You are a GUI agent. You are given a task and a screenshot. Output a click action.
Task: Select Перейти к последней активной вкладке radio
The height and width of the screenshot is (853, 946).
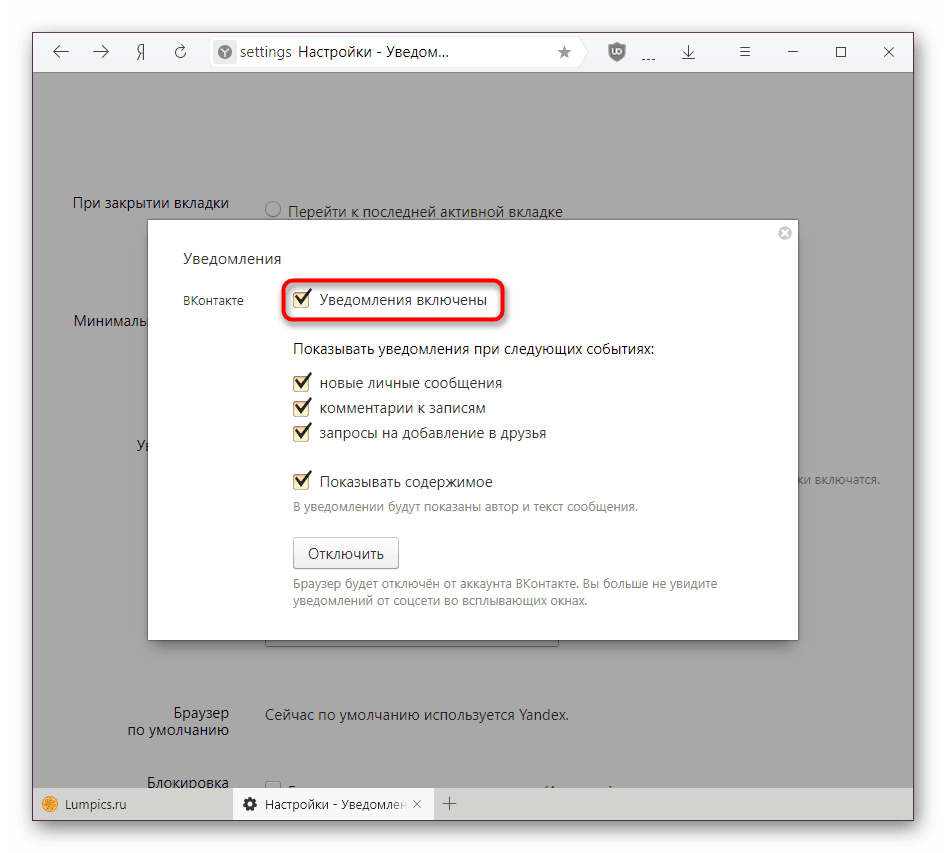pos(273,209)
